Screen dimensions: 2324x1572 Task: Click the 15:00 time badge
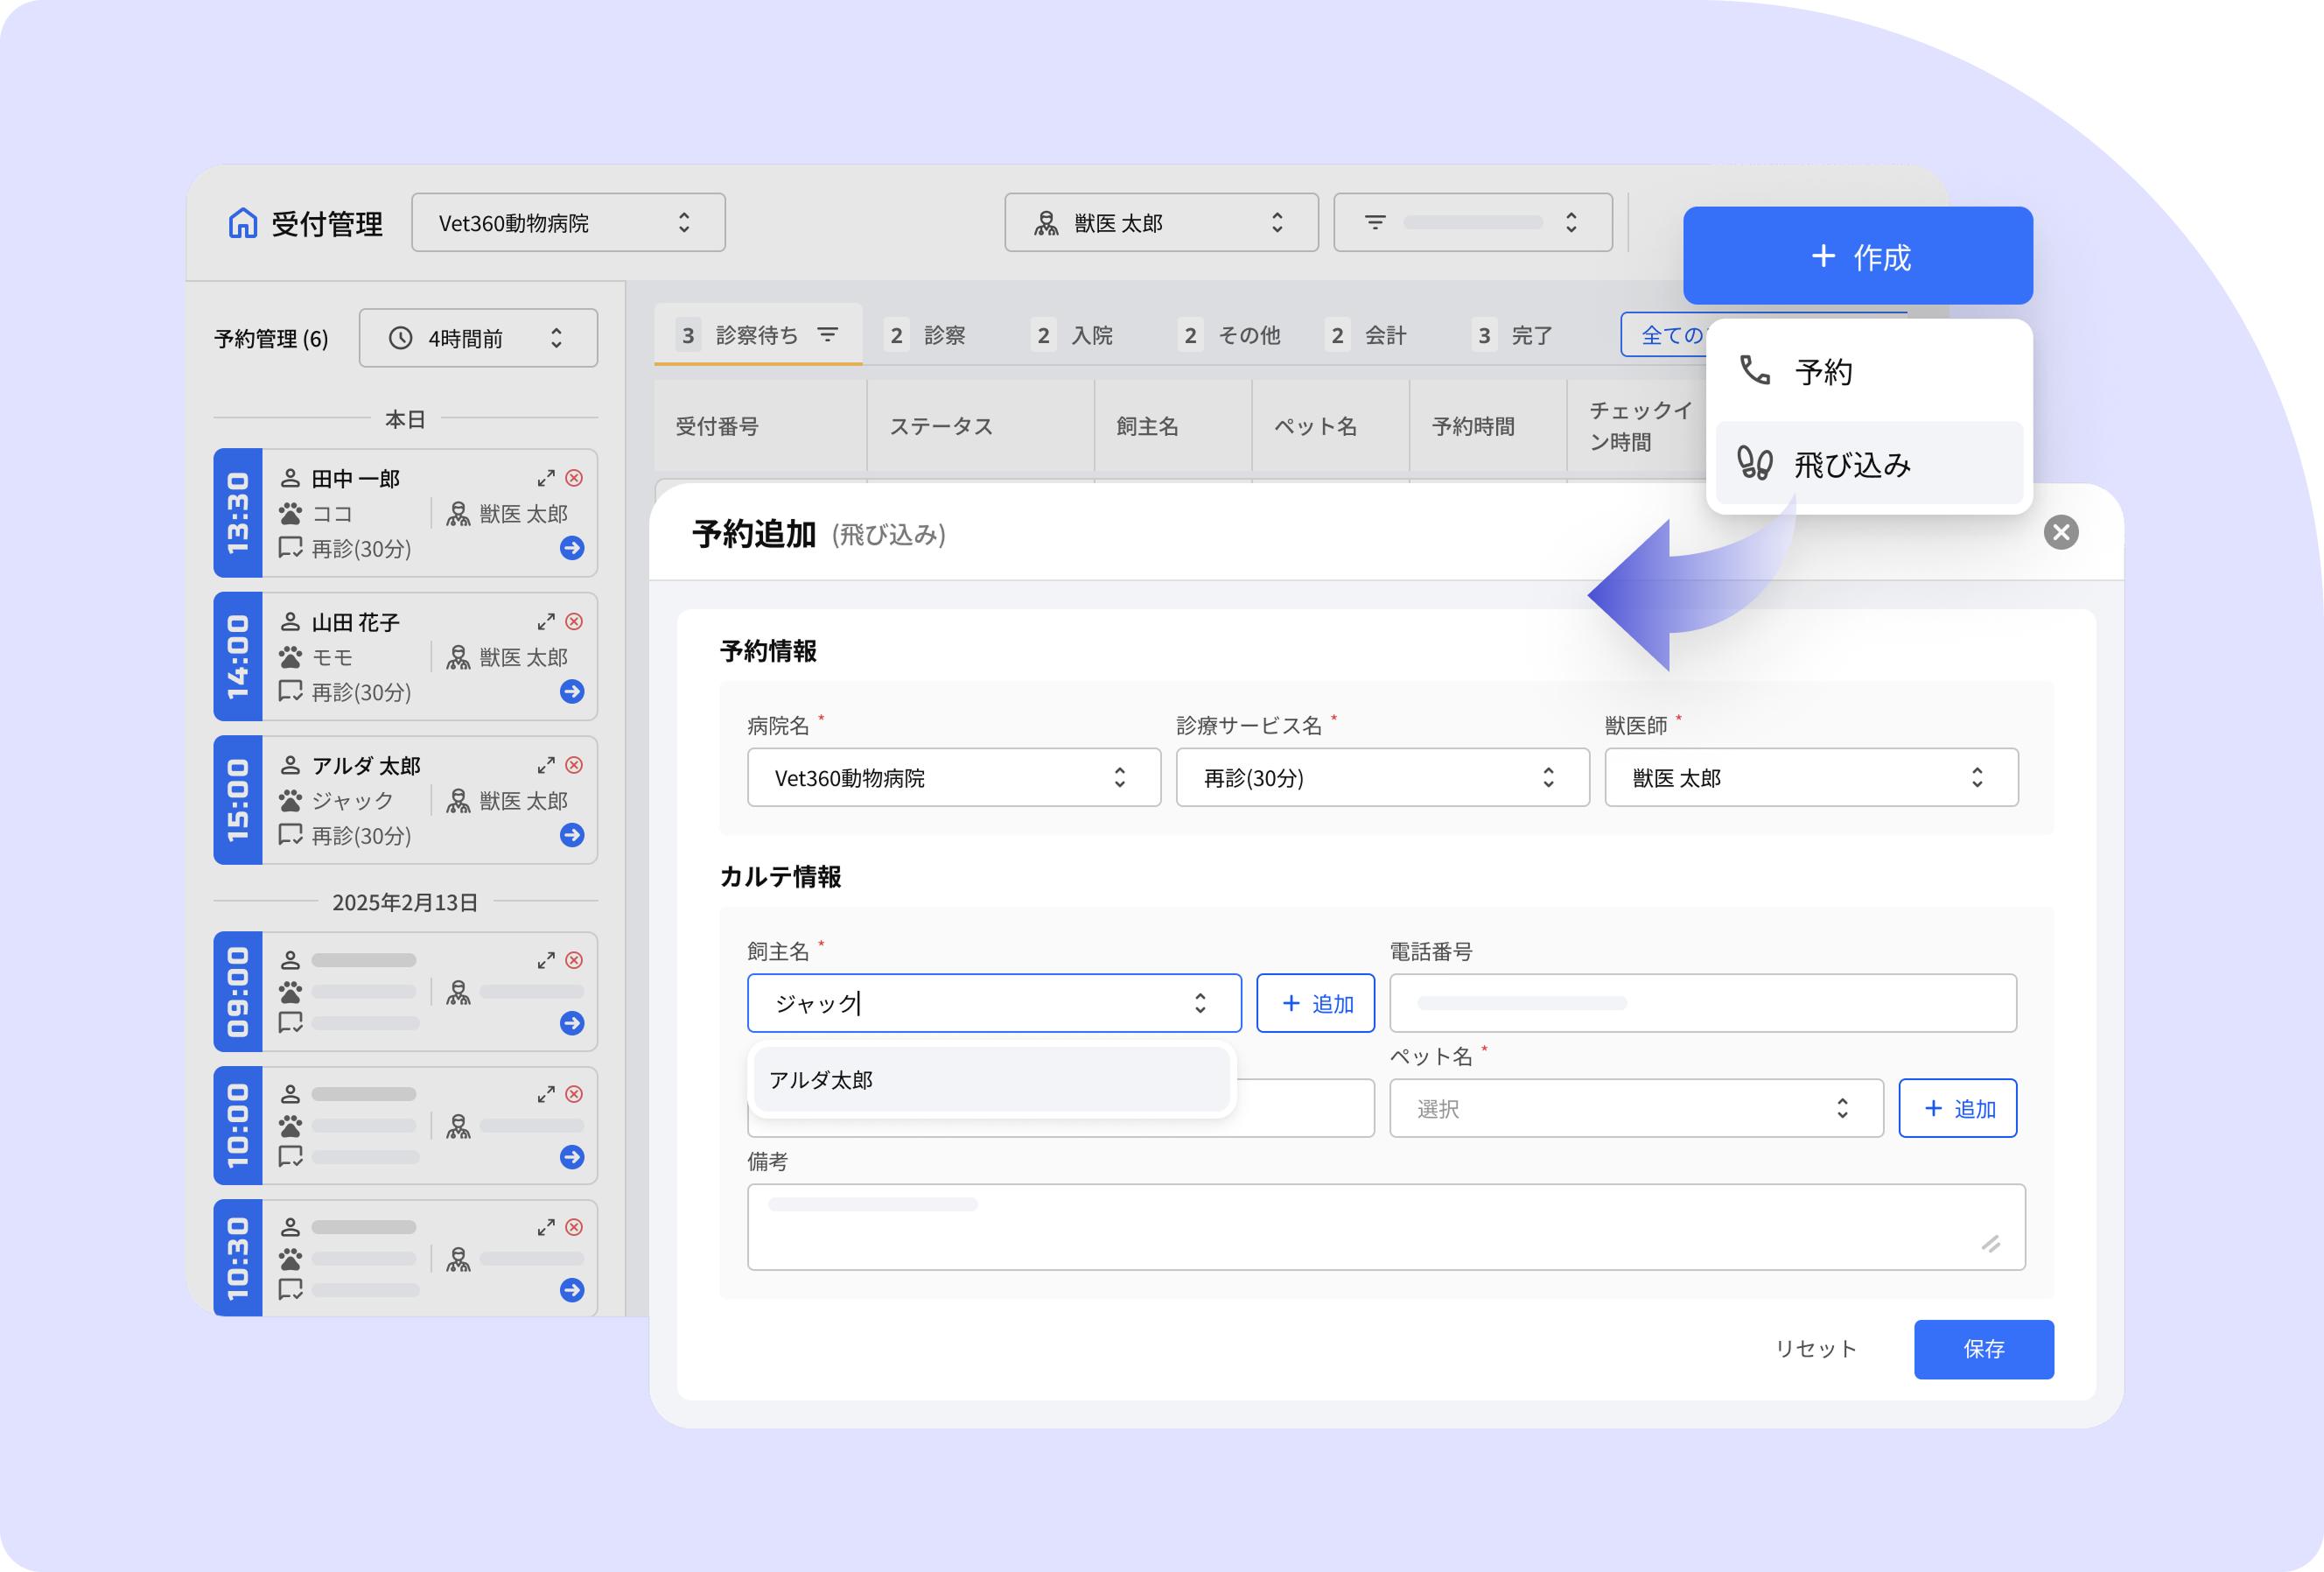point(238,800)
